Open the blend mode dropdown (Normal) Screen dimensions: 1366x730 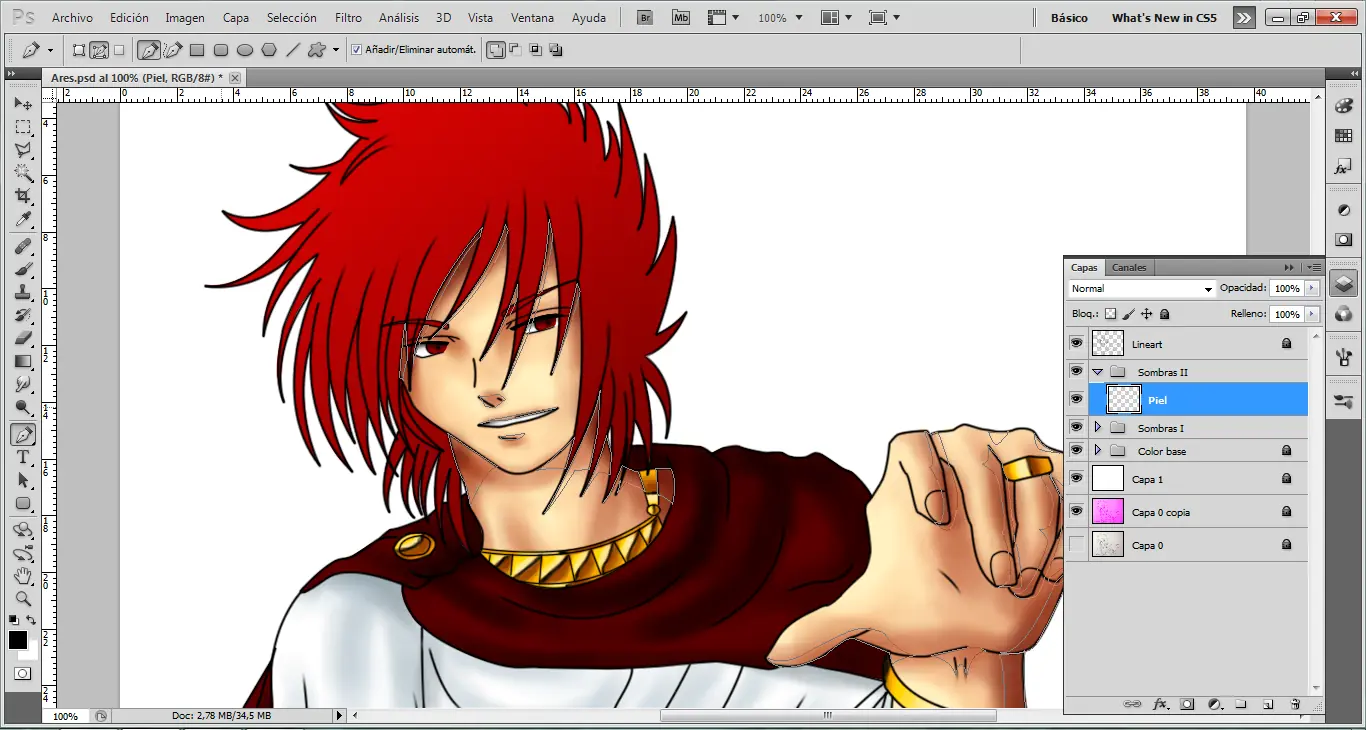[x=1141, y=289]
